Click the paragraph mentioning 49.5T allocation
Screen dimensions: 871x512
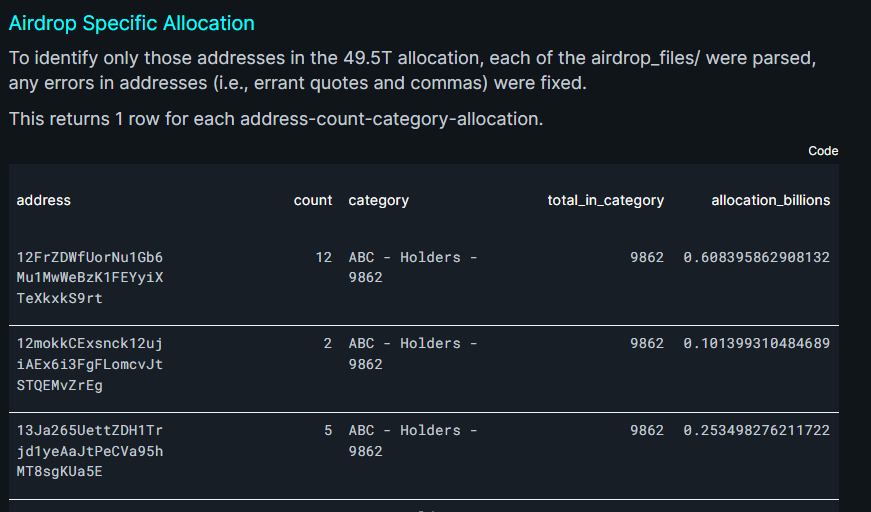click(x=412, y=71)
